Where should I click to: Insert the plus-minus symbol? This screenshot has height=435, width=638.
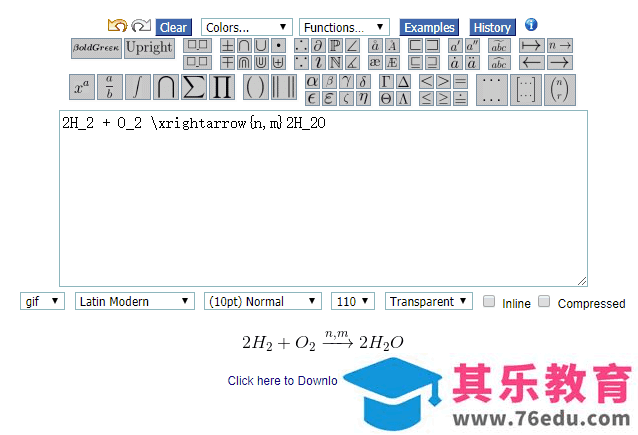point(227,46)
